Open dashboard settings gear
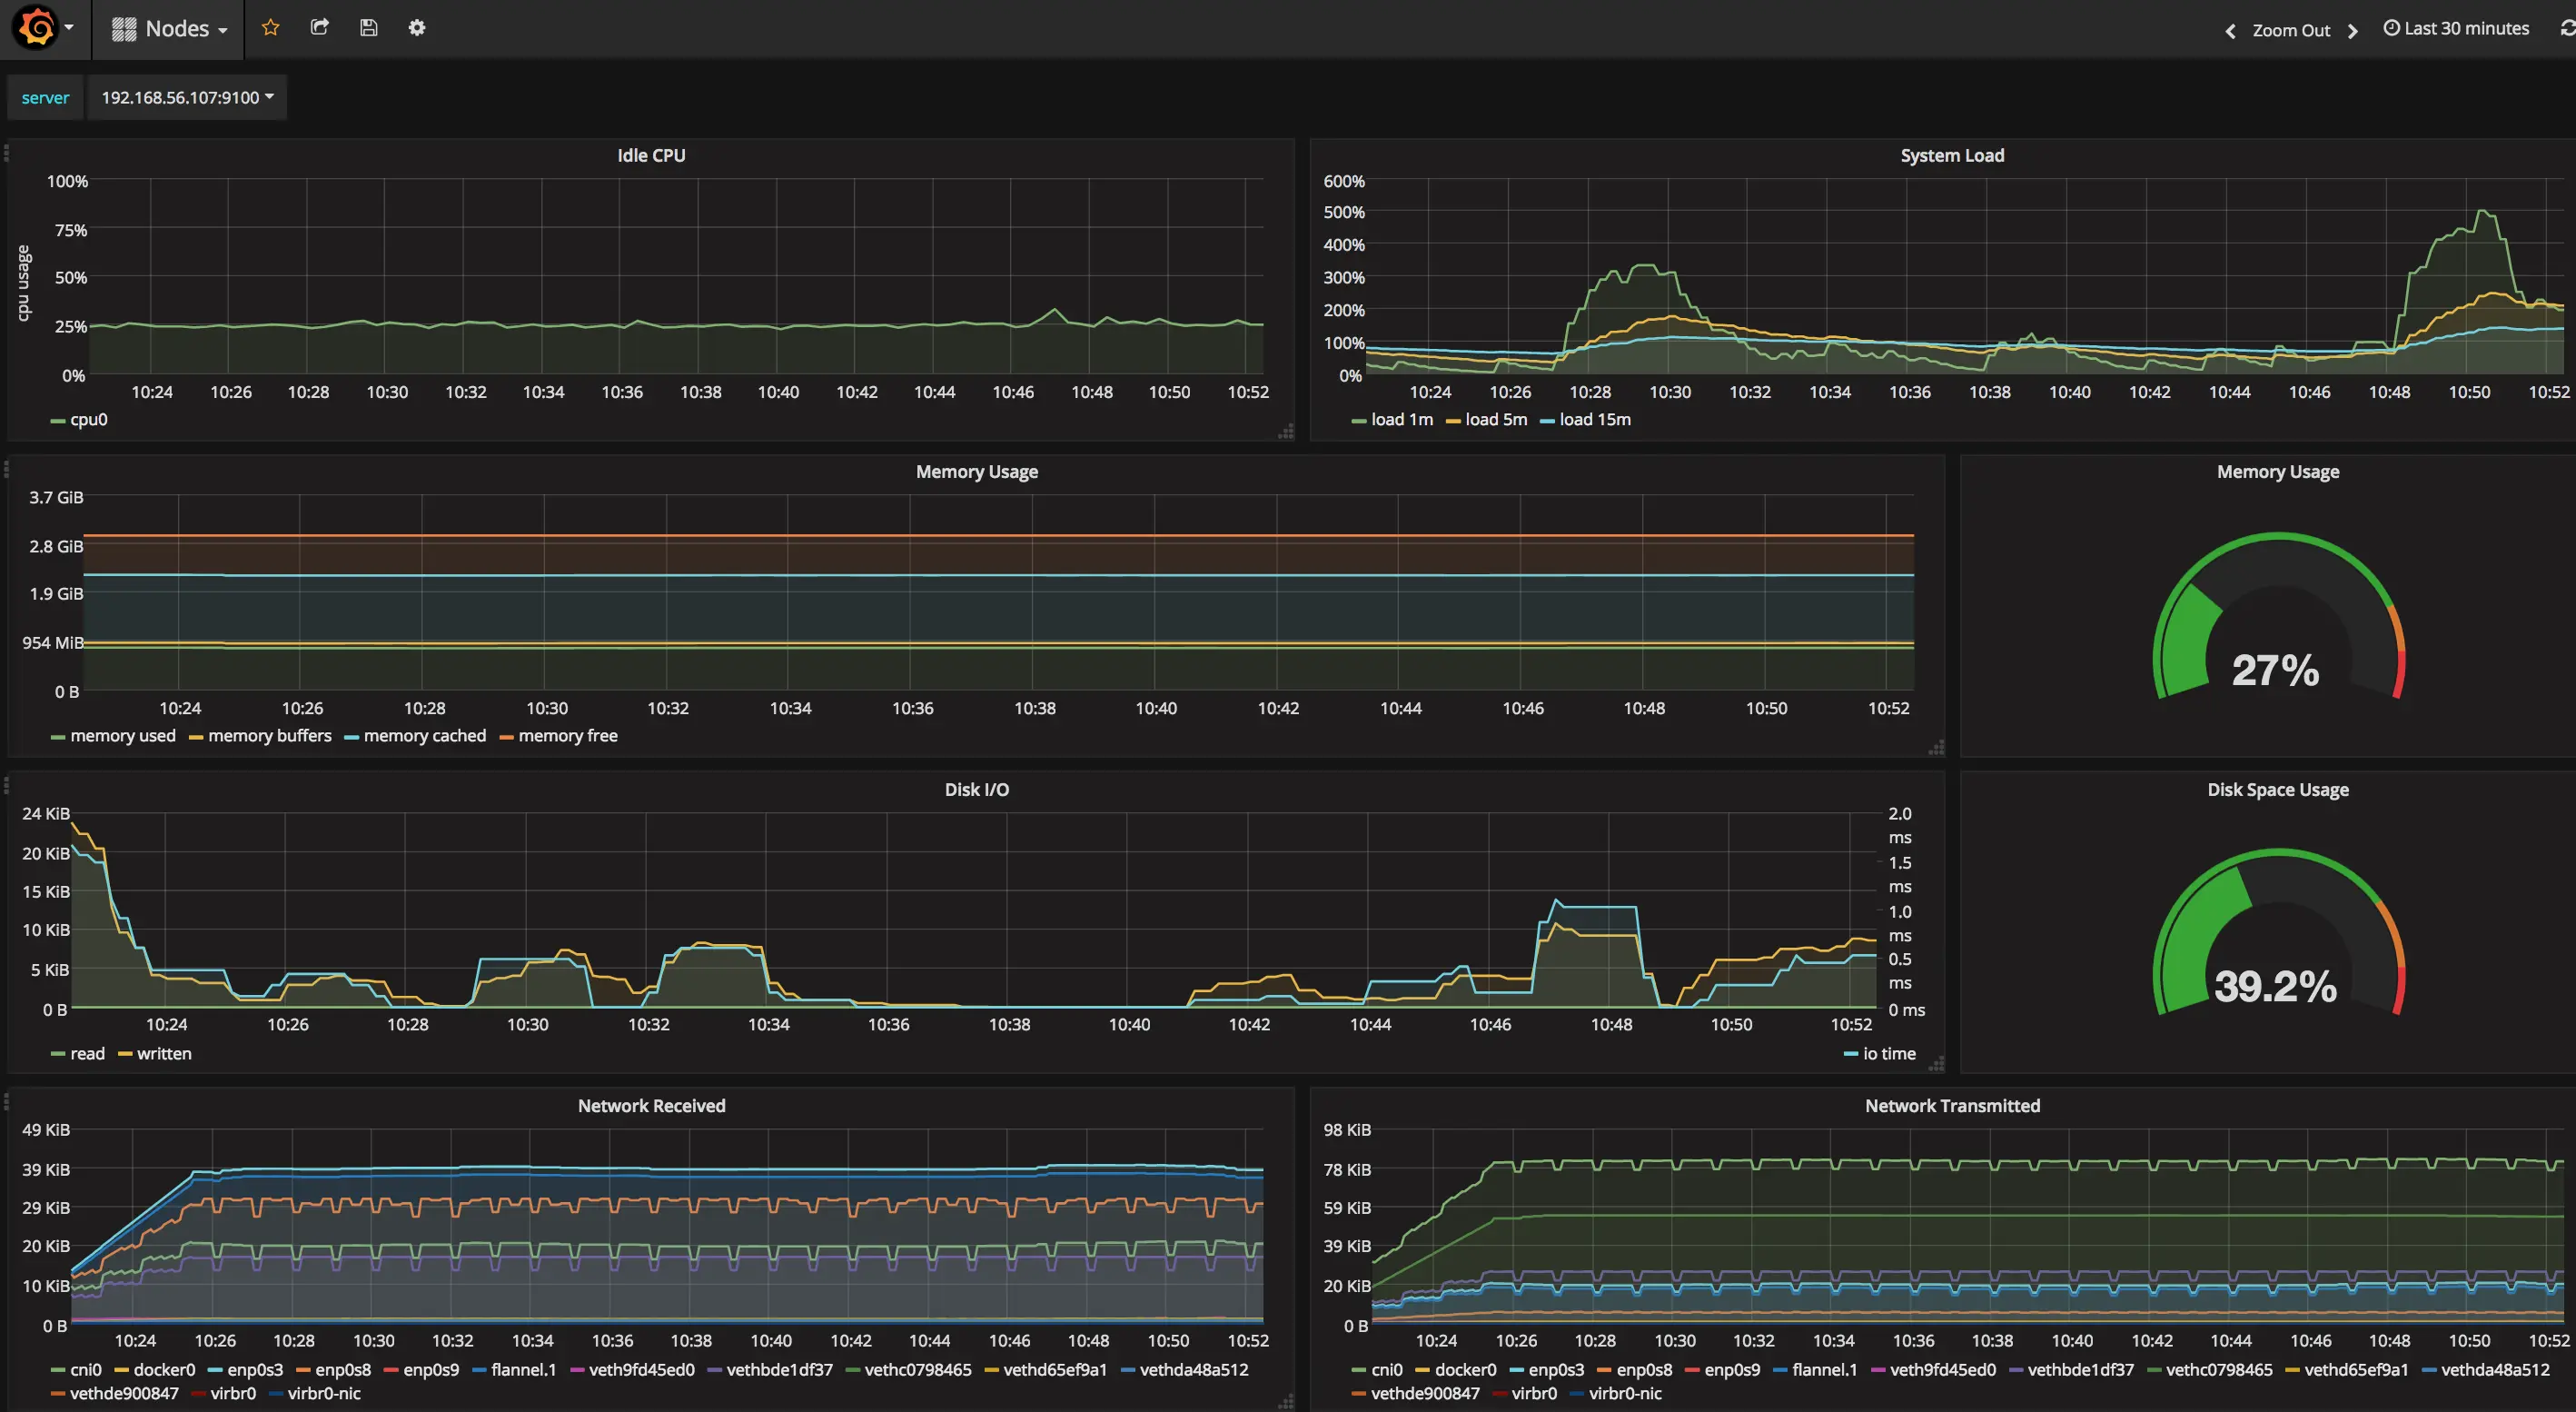 417,28
